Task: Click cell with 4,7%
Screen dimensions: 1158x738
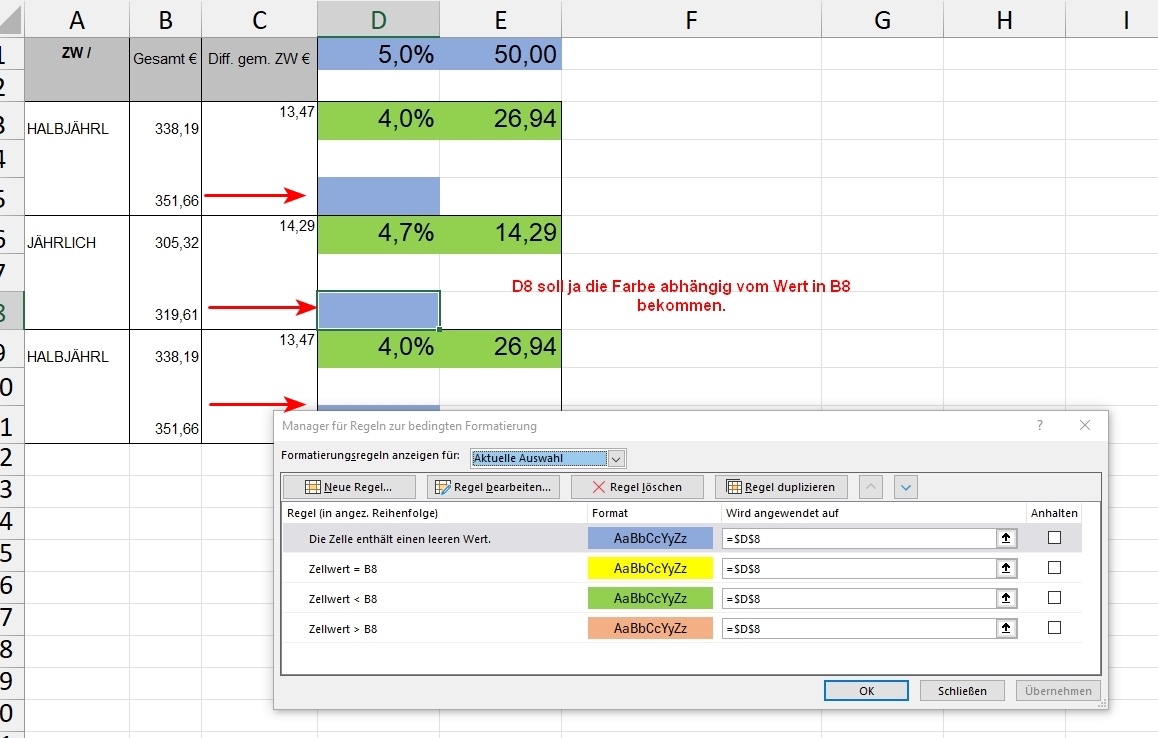Action: [379, 233]
